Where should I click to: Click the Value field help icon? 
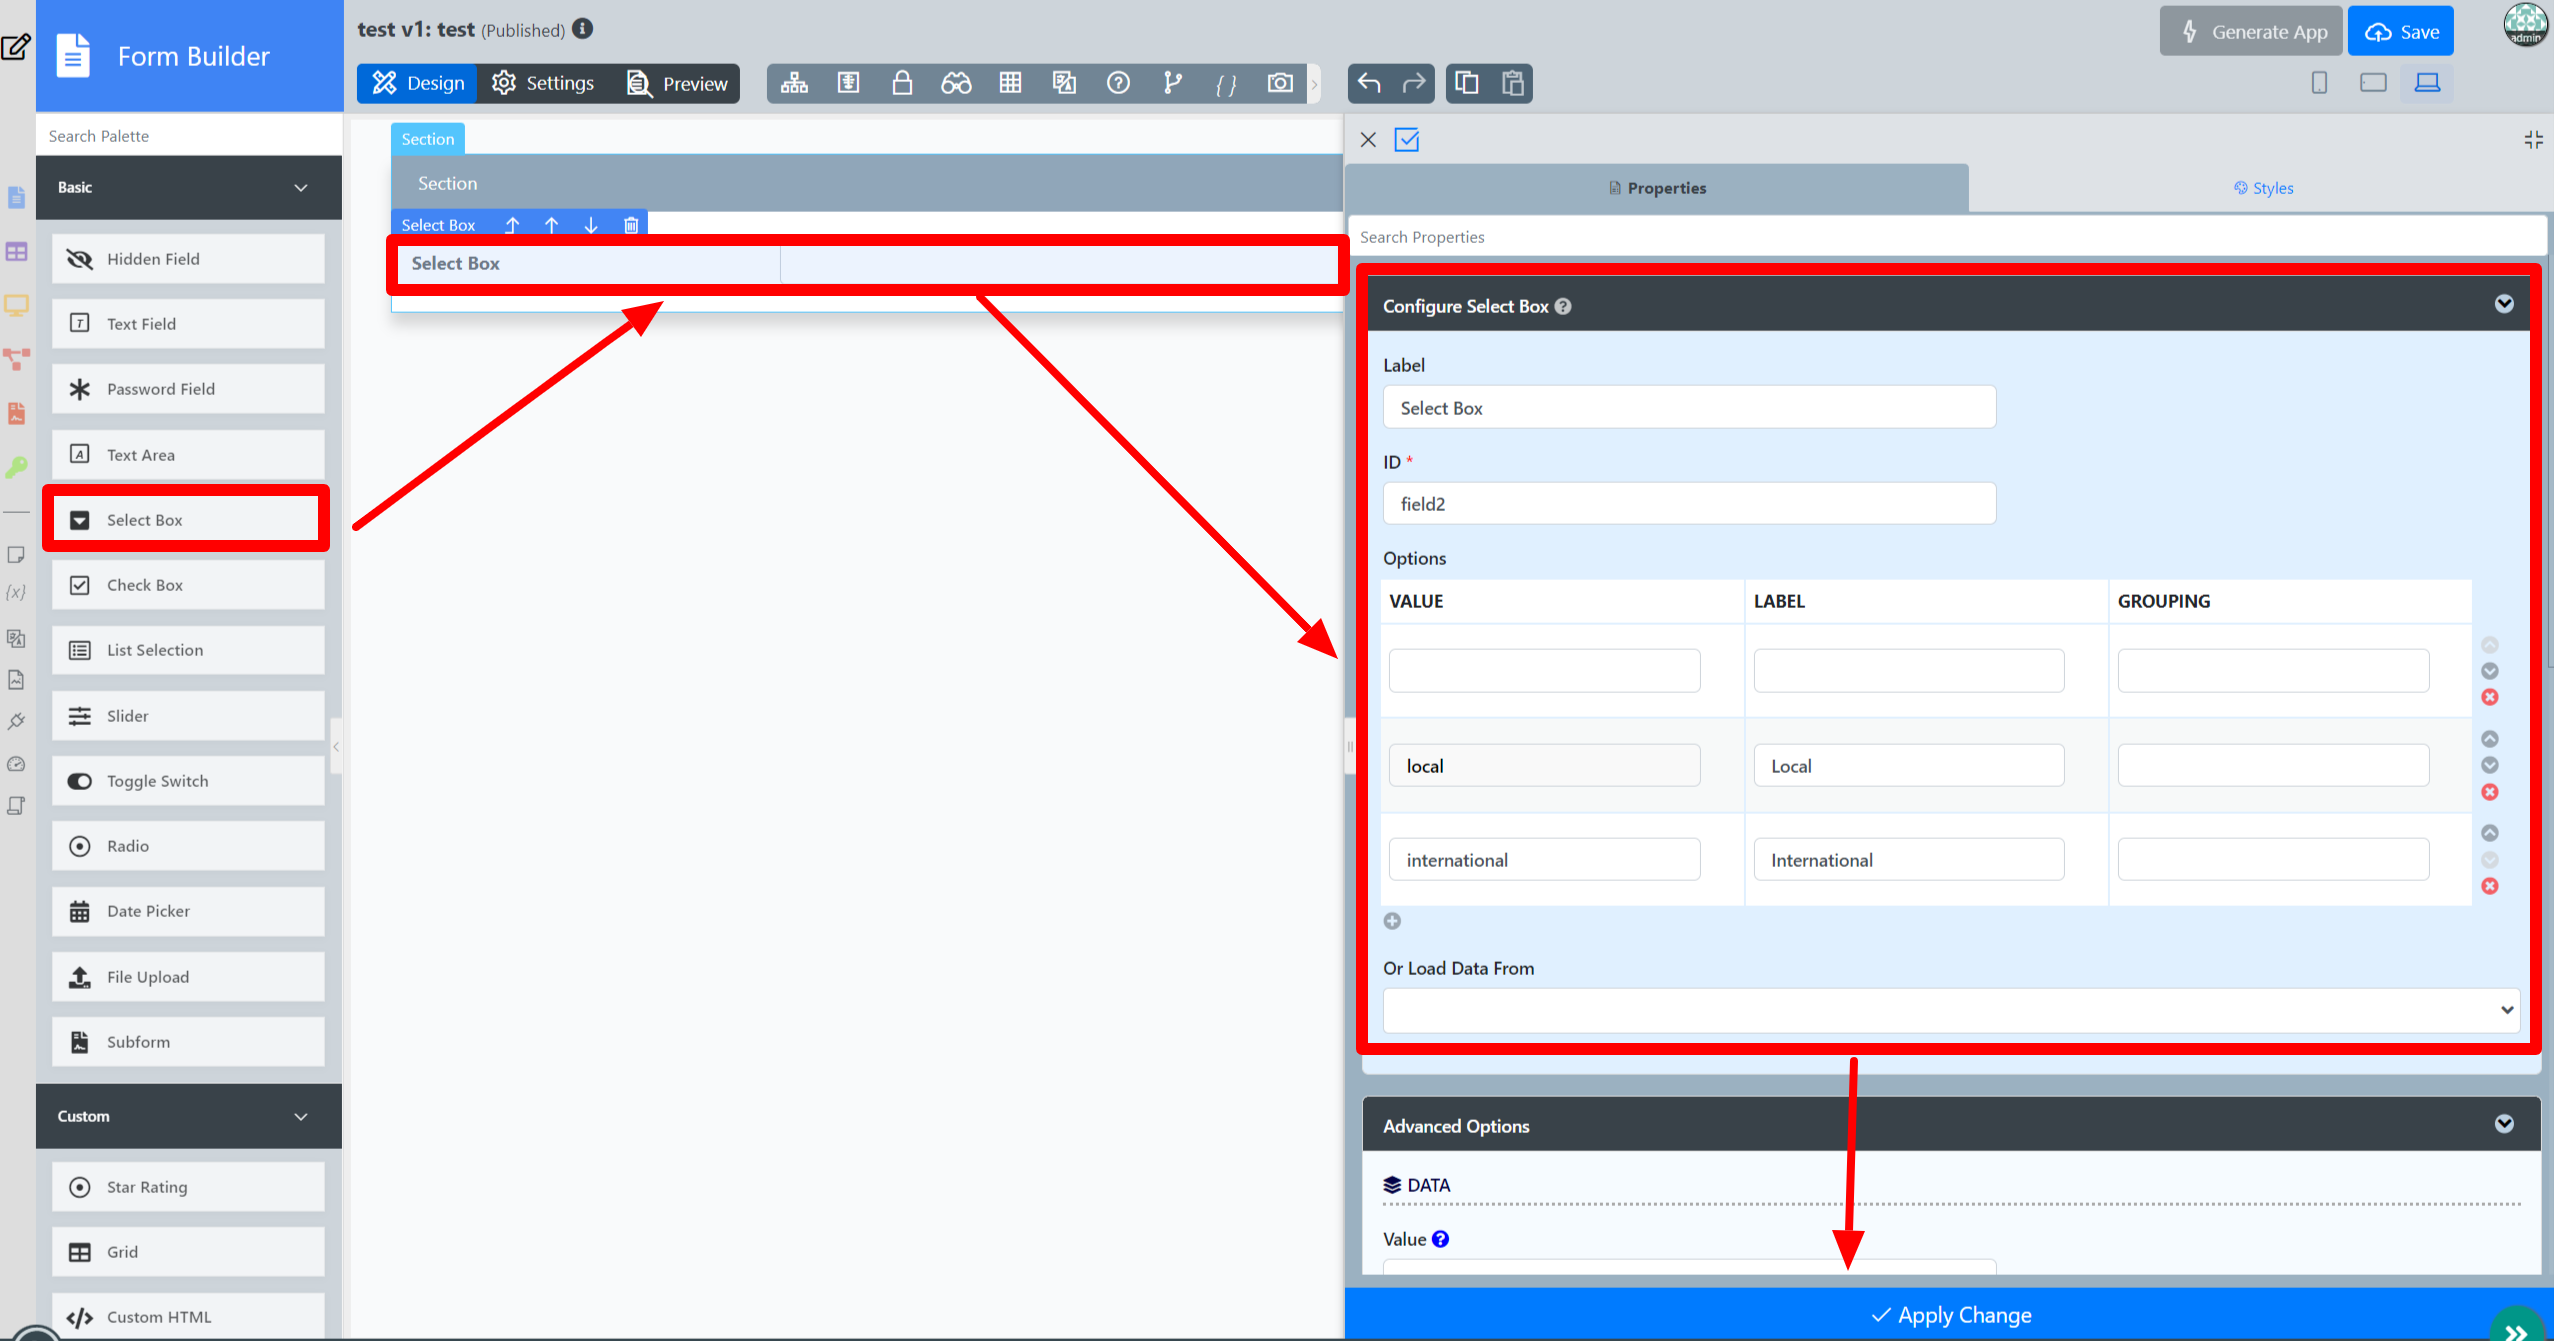tap(1440, 1239)
